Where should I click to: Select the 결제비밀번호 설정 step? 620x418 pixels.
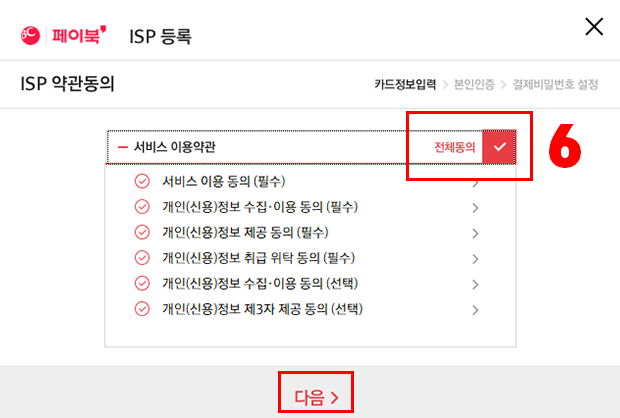point(556,84)
